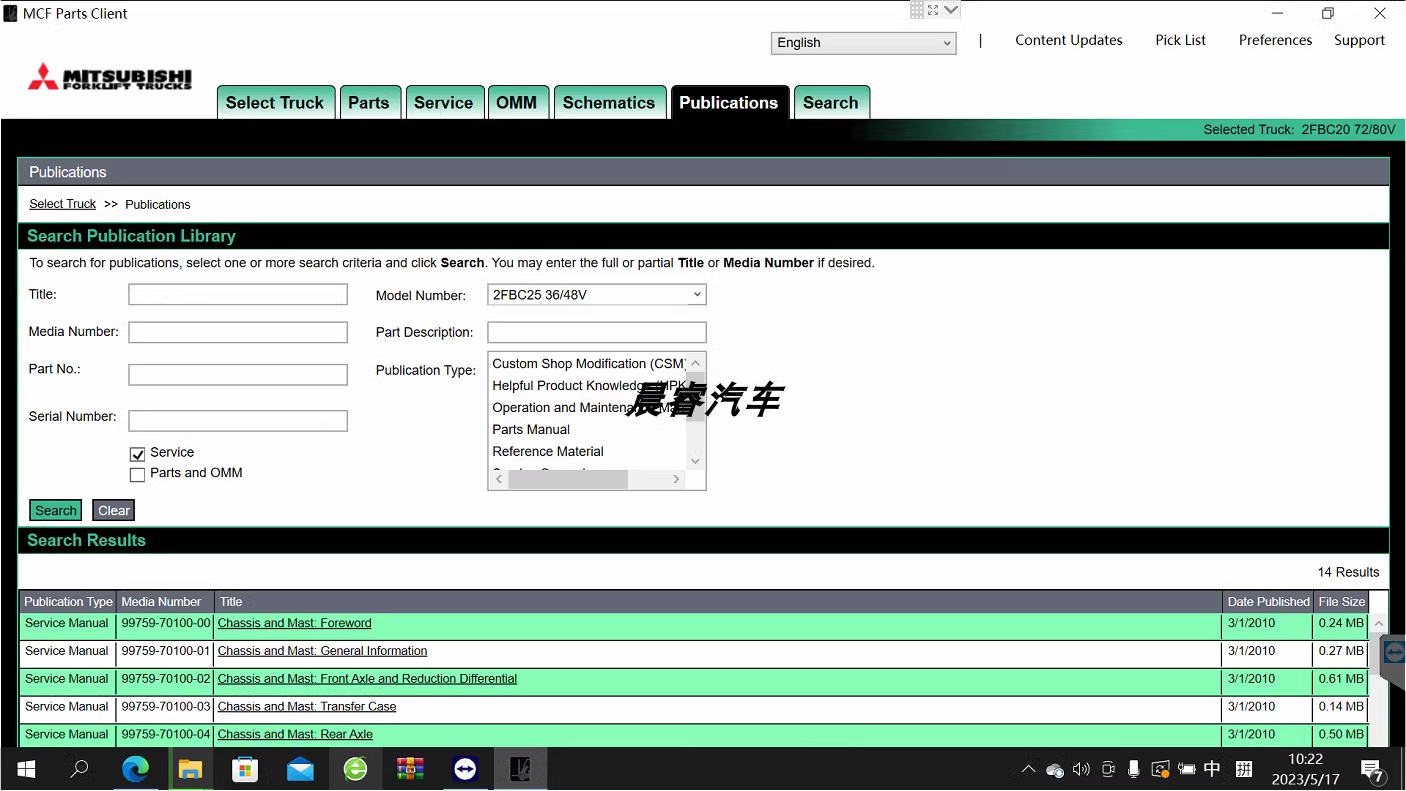Open the Support link
This screenshot has width=1406, height=791.
1360,40
